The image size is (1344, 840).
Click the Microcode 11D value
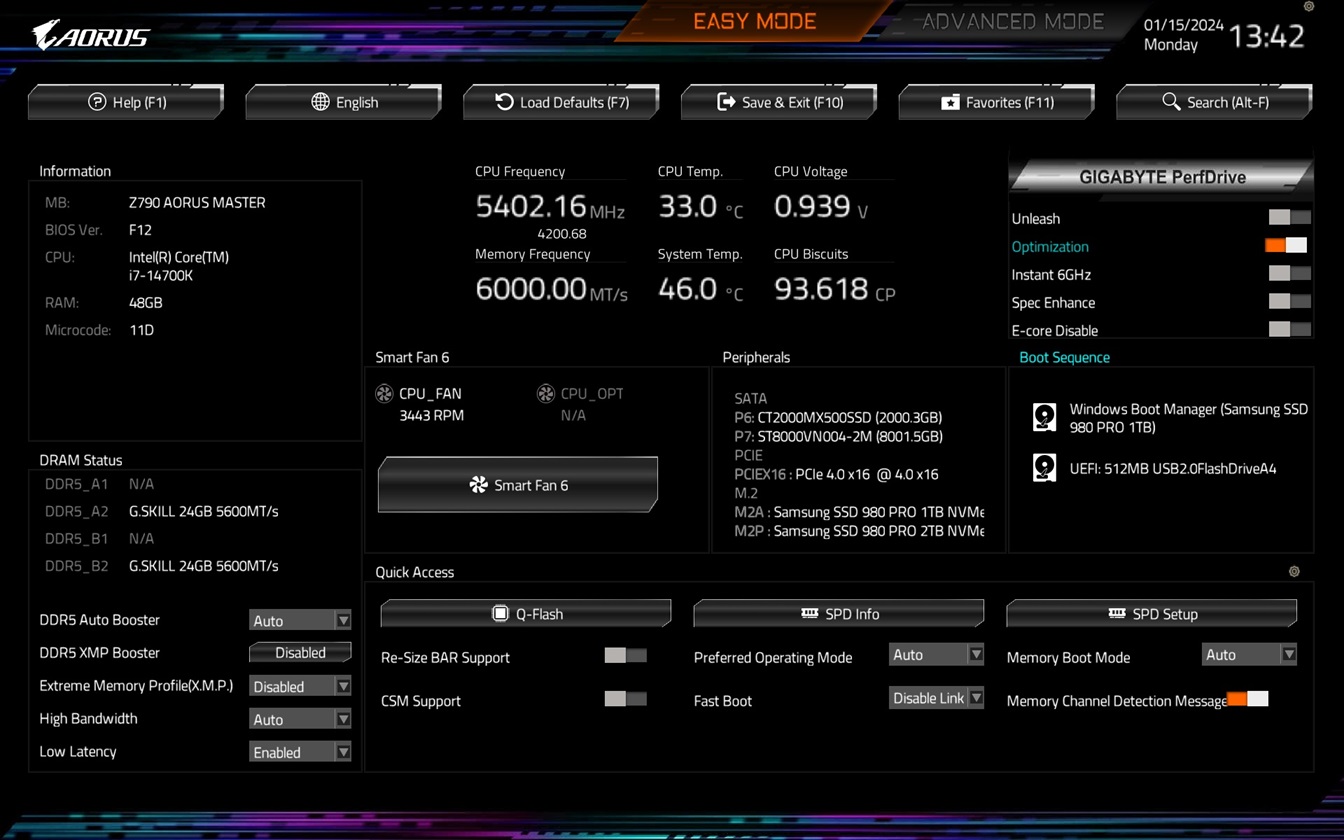click(x=141, y=330)
